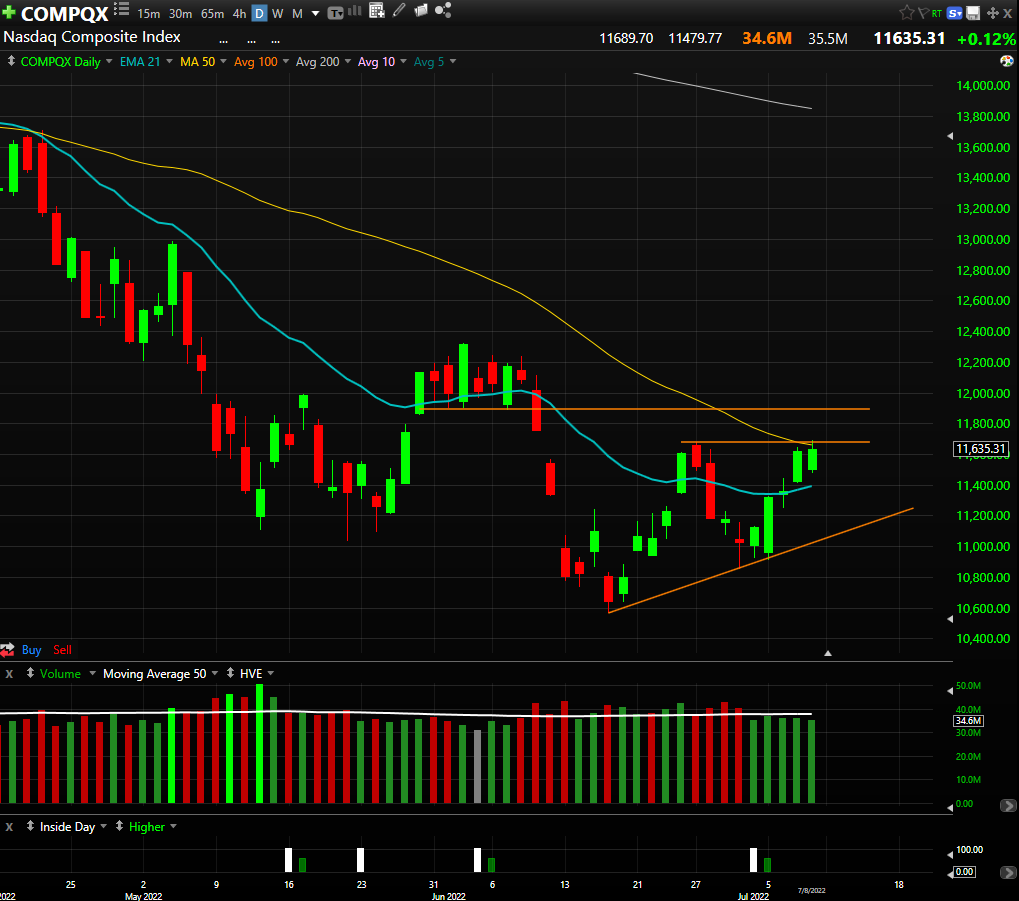Click the time axis triangle marker
1019x901 pixels.
click(x=827, y=653)
